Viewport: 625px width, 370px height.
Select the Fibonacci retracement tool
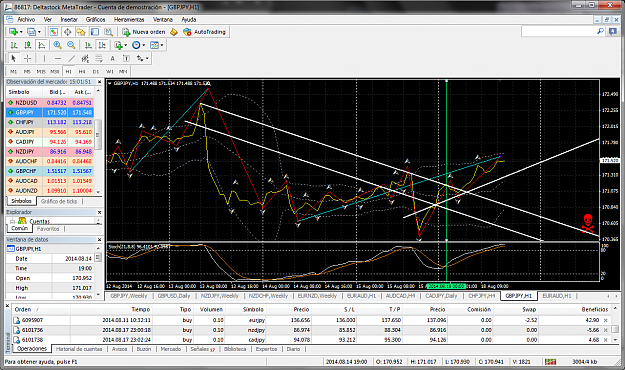click(x=98, y=59)
